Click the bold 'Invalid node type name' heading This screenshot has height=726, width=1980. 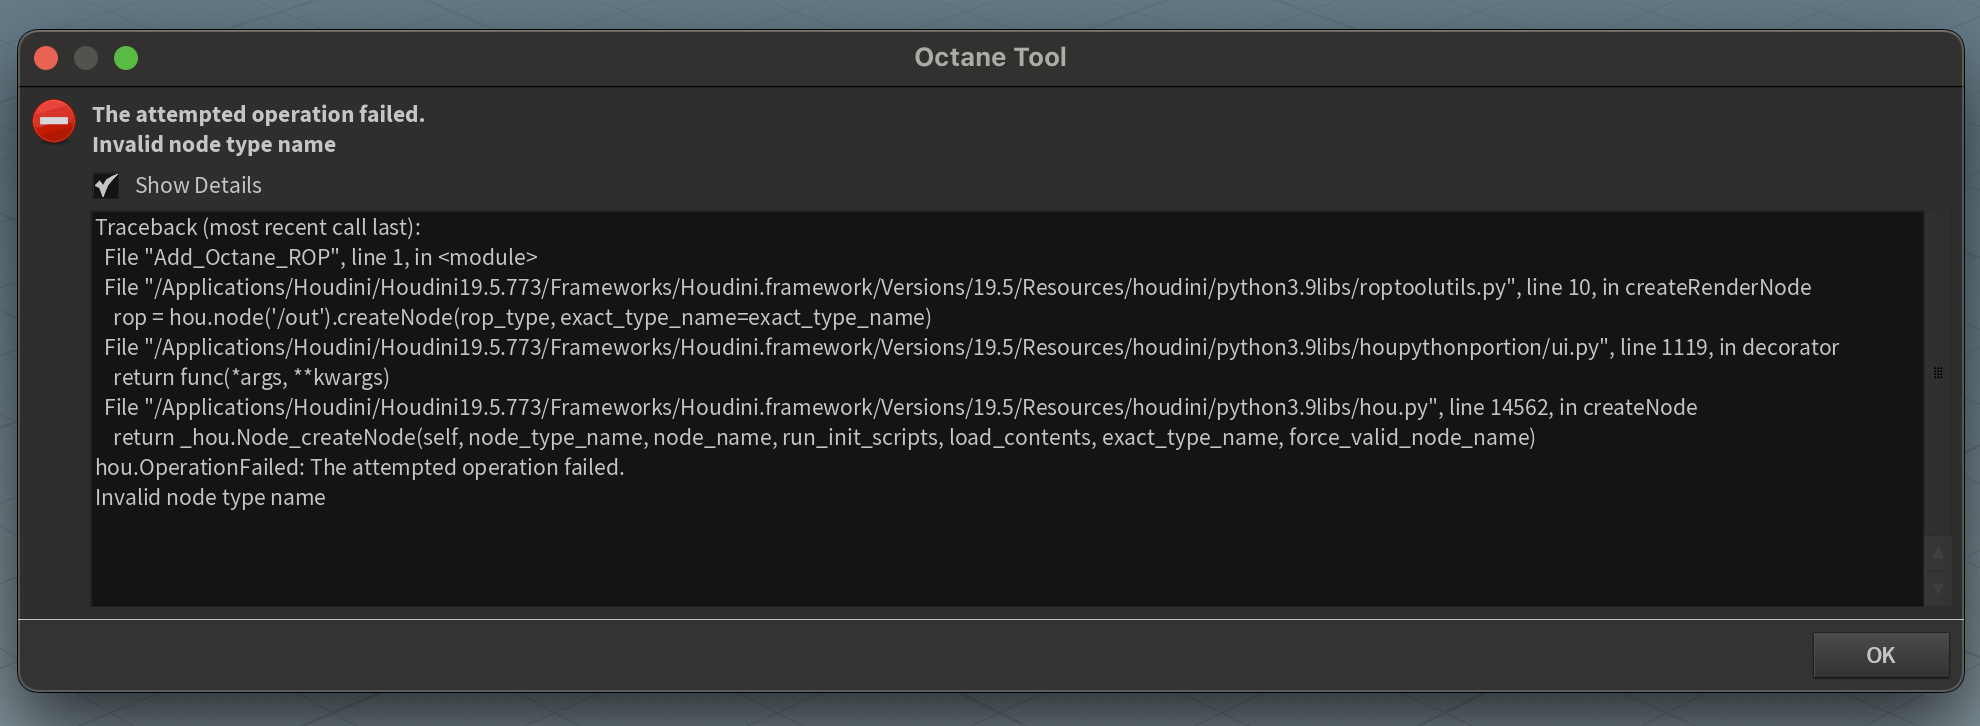pyautogui.click(x=214, y=144)
